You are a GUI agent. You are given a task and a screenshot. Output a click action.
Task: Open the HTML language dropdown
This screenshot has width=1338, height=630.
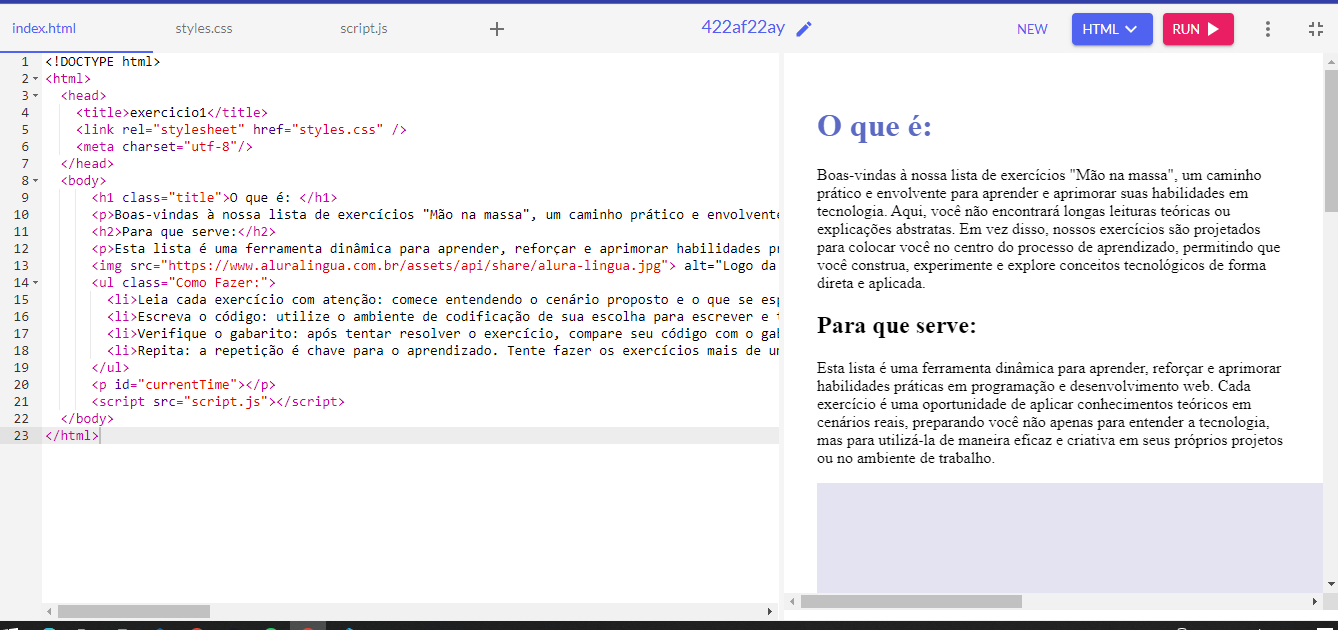click(x=1112, y=29)
